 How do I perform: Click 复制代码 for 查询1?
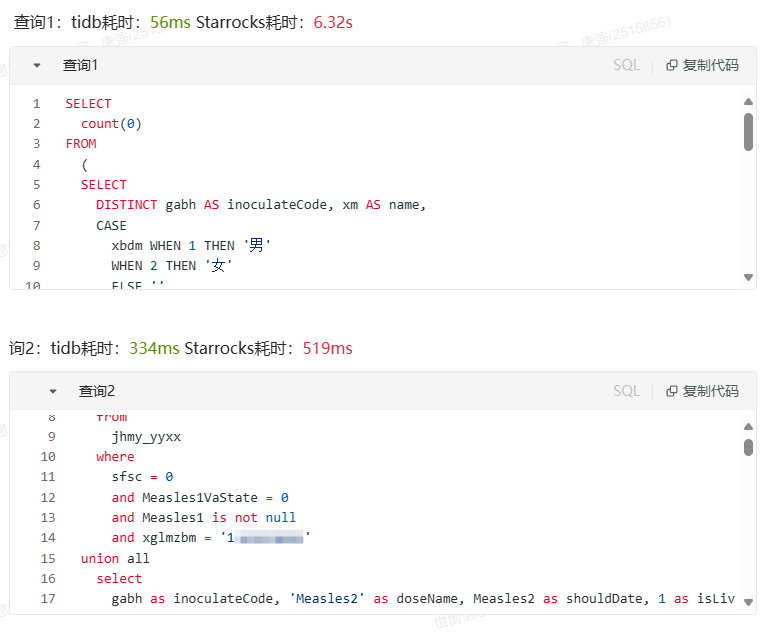(710, 65)
